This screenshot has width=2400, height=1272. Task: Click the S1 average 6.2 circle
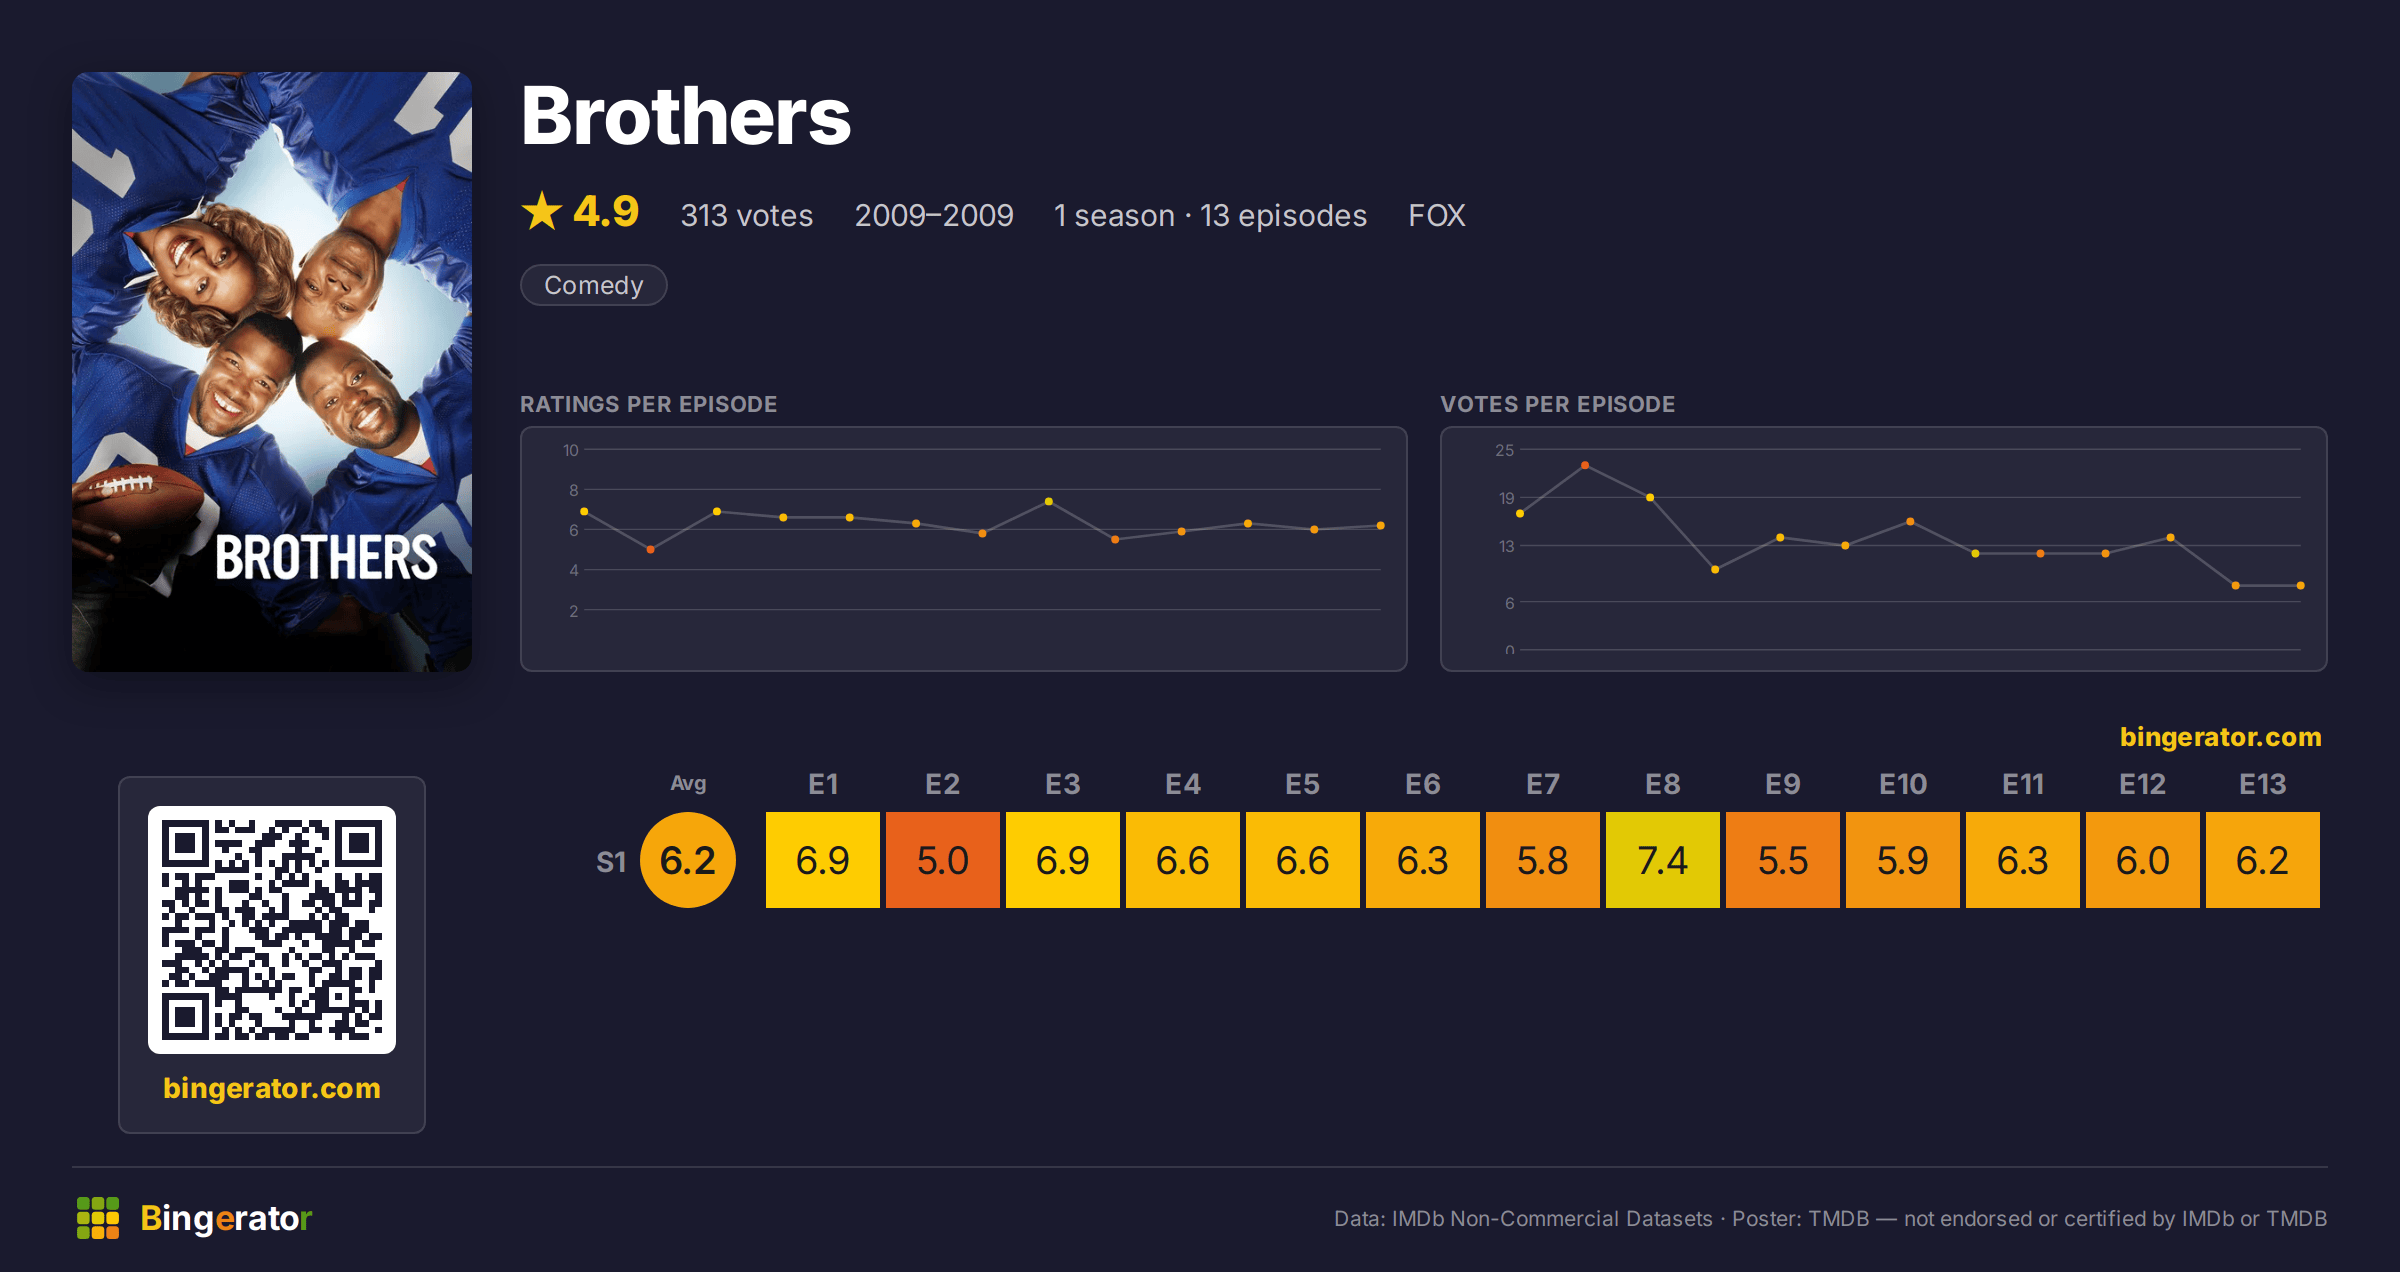(x=688, y=860)
